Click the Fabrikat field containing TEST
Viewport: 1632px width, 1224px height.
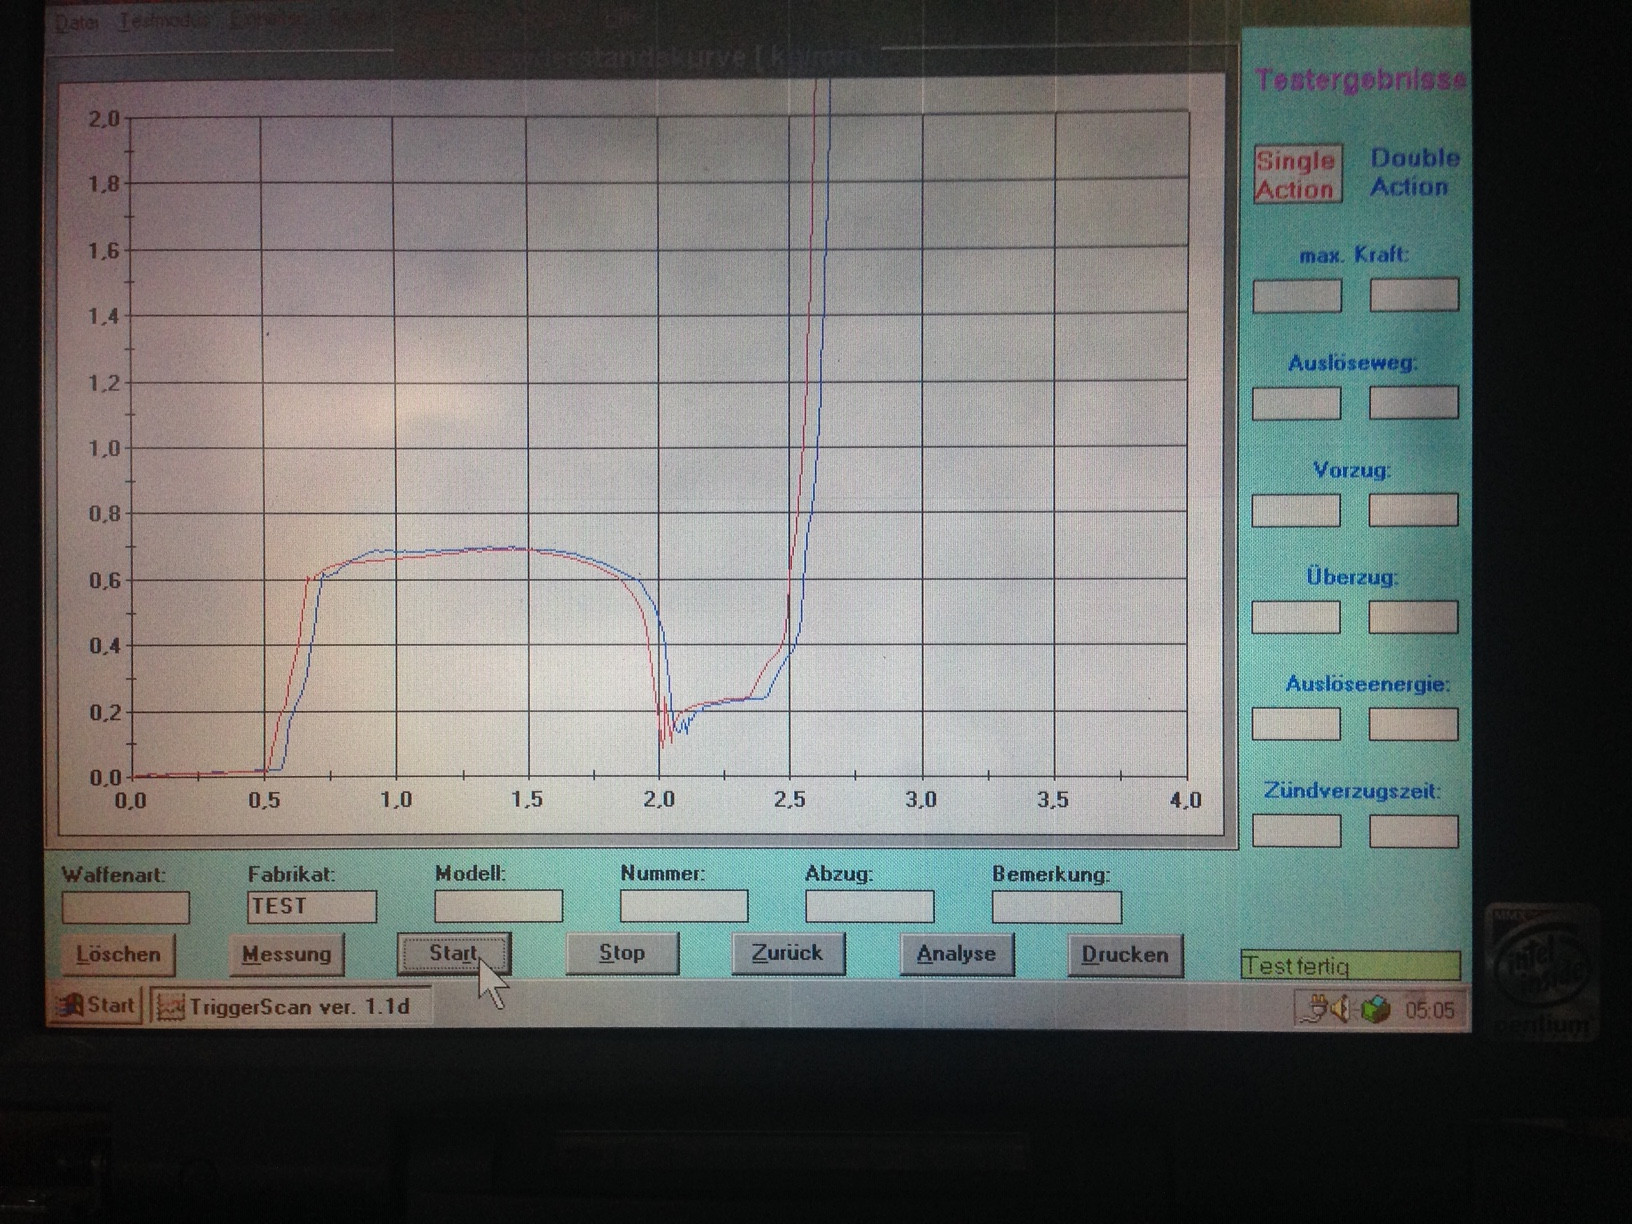pyautogui.click(x=311, y=907)
